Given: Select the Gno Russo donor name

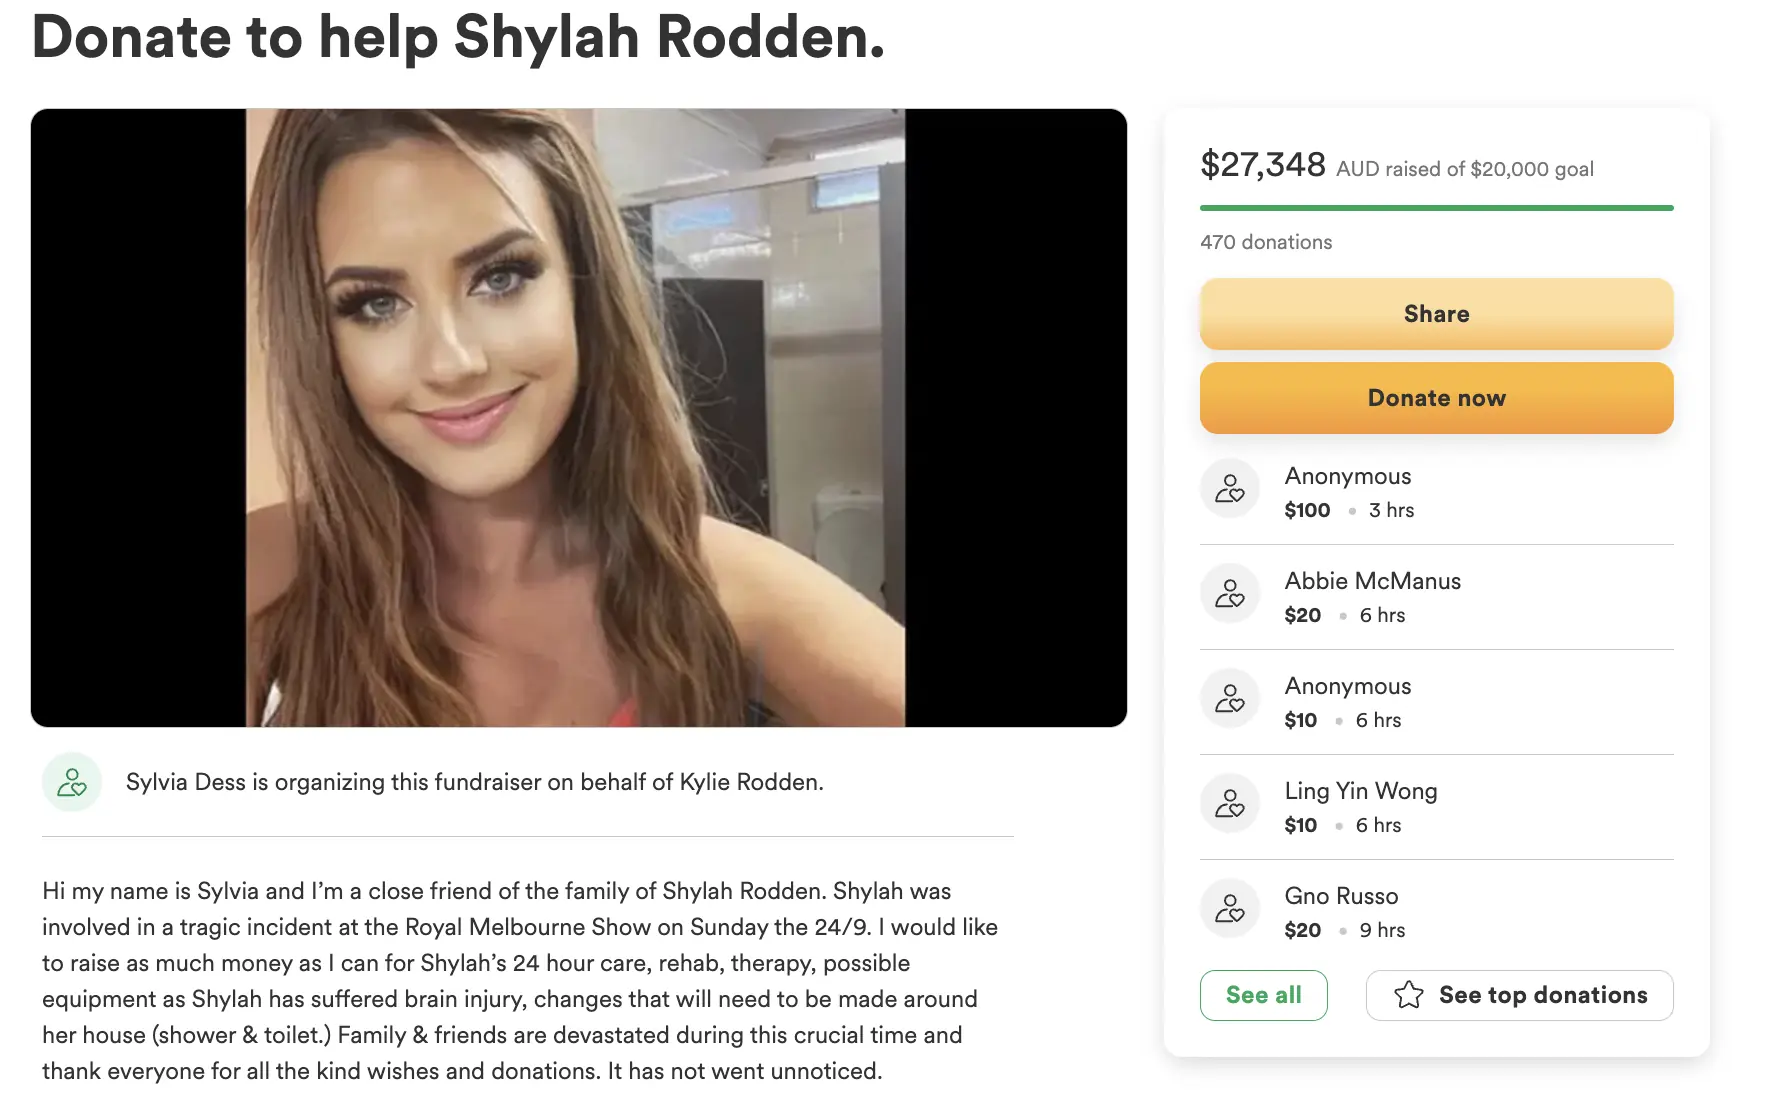Looking at the screenshot, I should (1341, 896).
